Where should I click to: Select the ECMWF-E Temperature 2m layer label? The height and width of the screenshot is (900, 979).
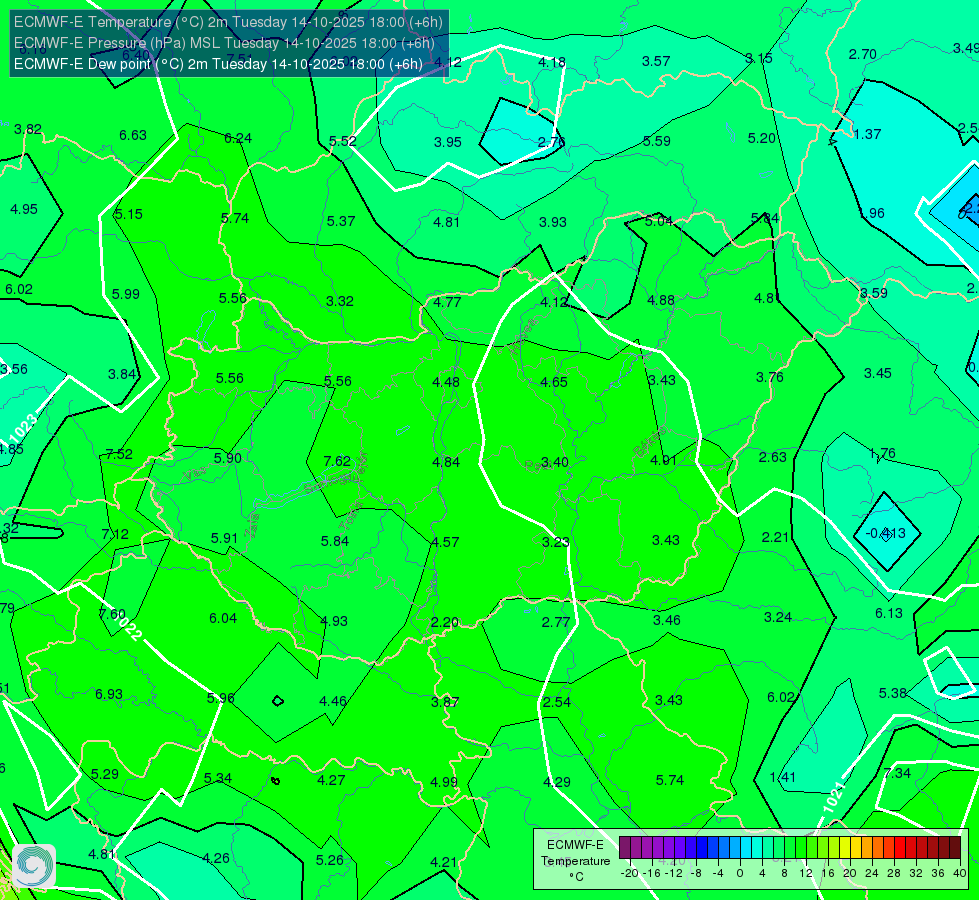228,22
